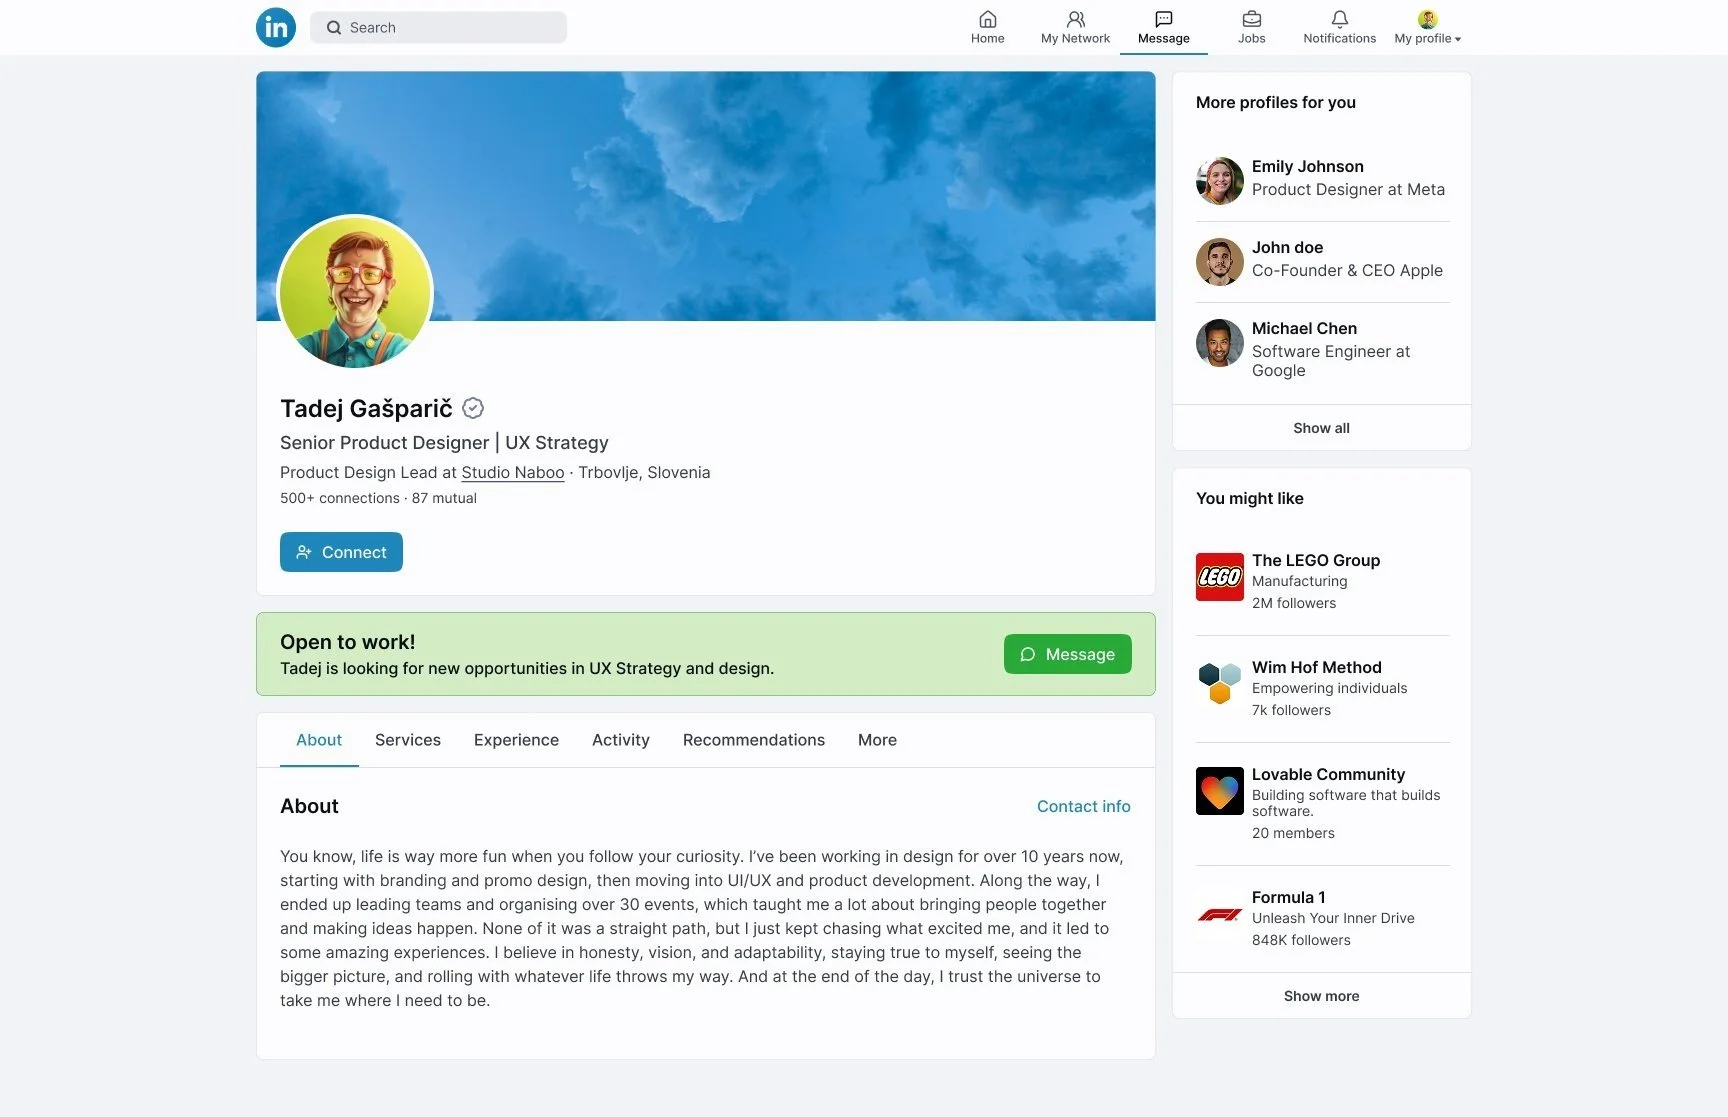Click 'Software Engineer at Google' text
Image resolution: width=1728 pixels, height=1117 pixels.
[1331, 361]
